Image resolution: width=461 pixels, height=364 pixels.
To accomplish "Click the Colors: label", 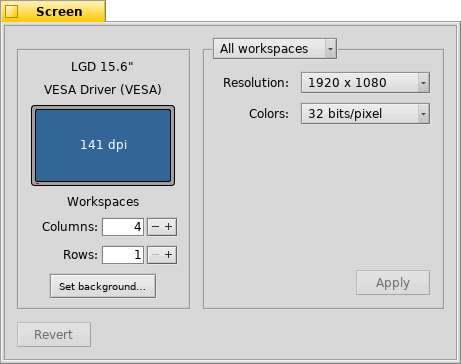I will 269,114.
